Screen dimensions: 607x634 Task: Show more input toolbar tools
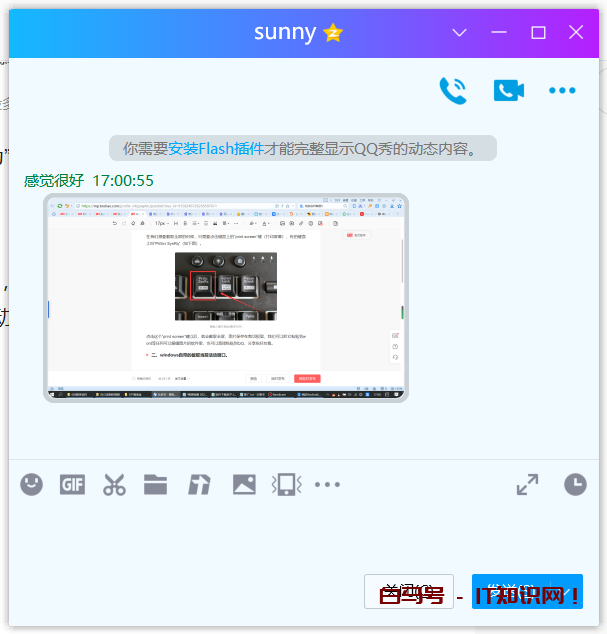328,484
